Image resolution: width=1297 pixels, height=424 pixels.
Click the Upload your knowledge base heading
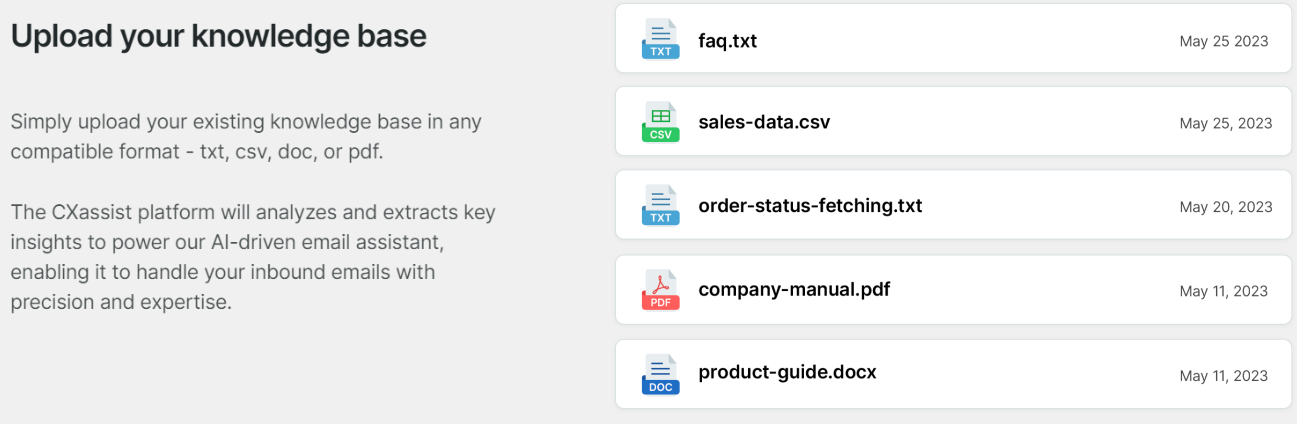[219, 36]
